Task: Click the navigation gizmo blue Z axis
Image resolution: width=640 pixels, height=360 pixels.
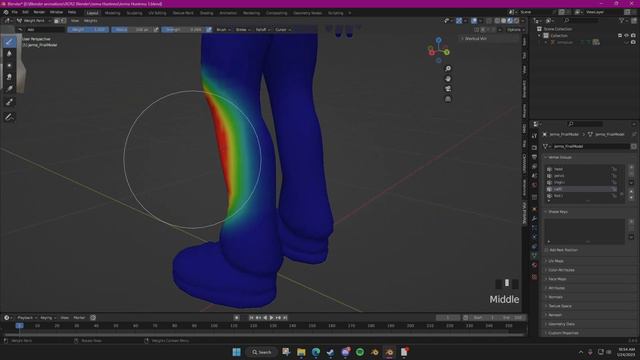Action: [x=438, y=40]
